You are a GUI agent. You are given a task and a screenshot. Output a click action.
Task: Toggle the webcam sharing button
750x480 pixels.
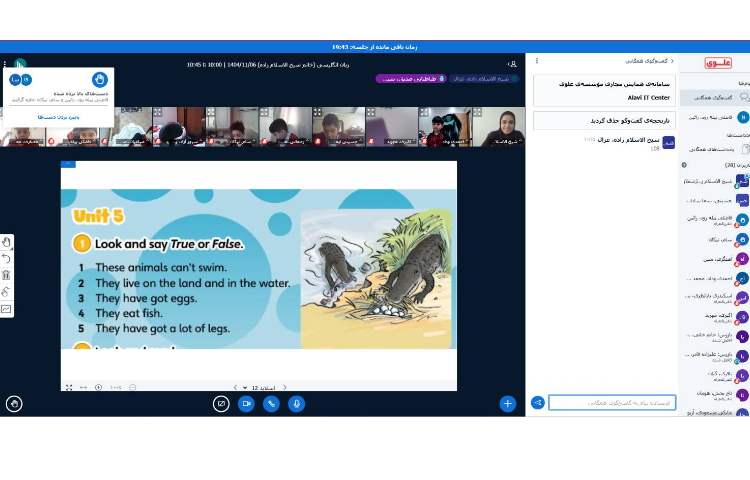click(x=246, y=404)
